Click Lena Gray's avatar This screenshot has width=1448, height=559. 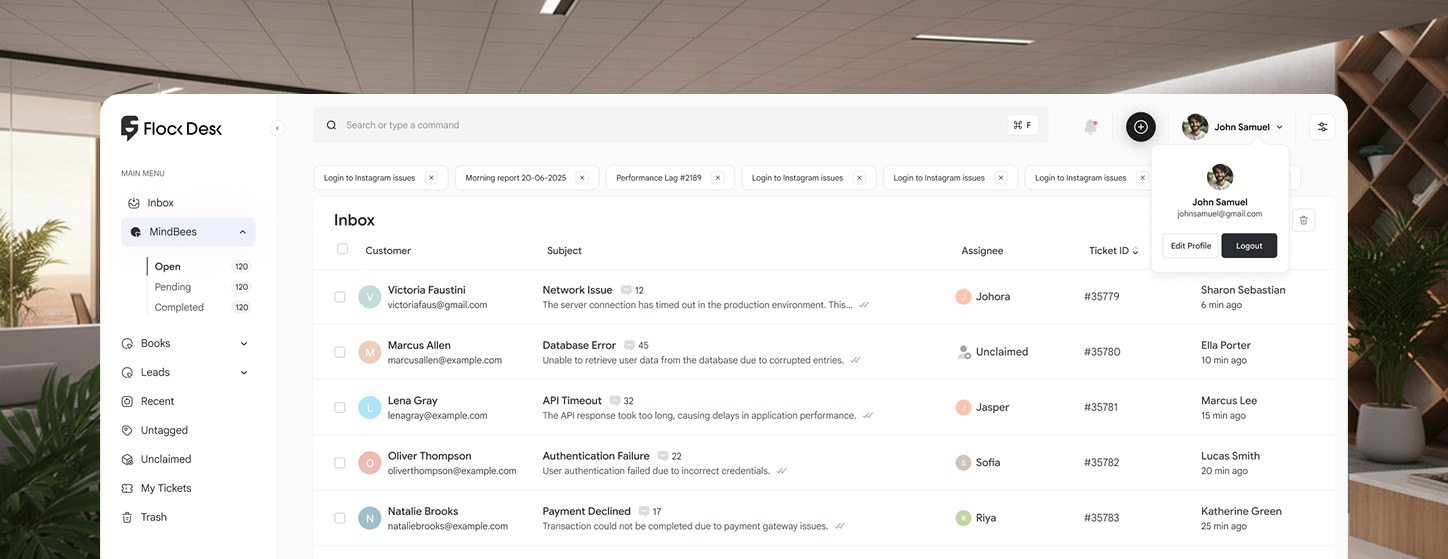point(370,407)
